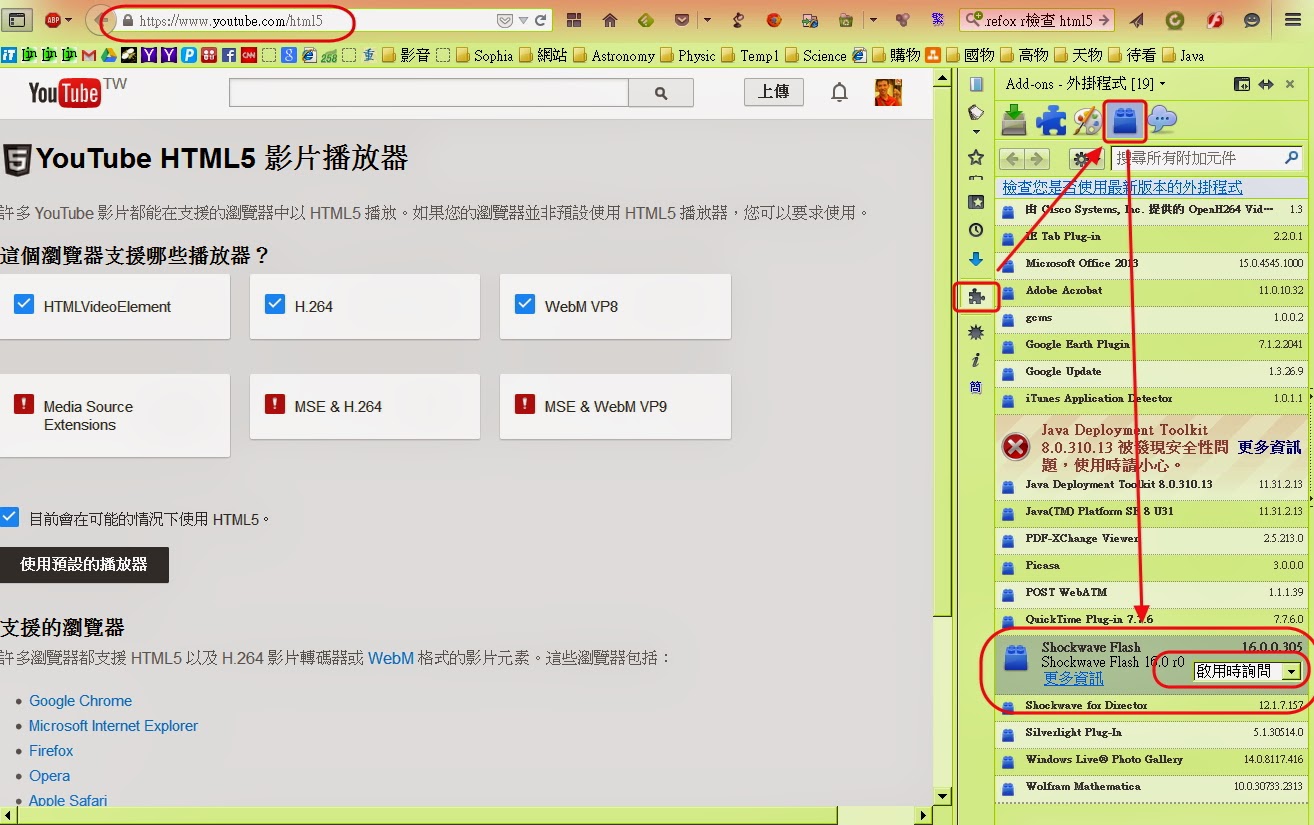Click 檢查您是否使用最新版本的外掛程式 link
The image size is (1314, 825).
[x=1122, y=187]
